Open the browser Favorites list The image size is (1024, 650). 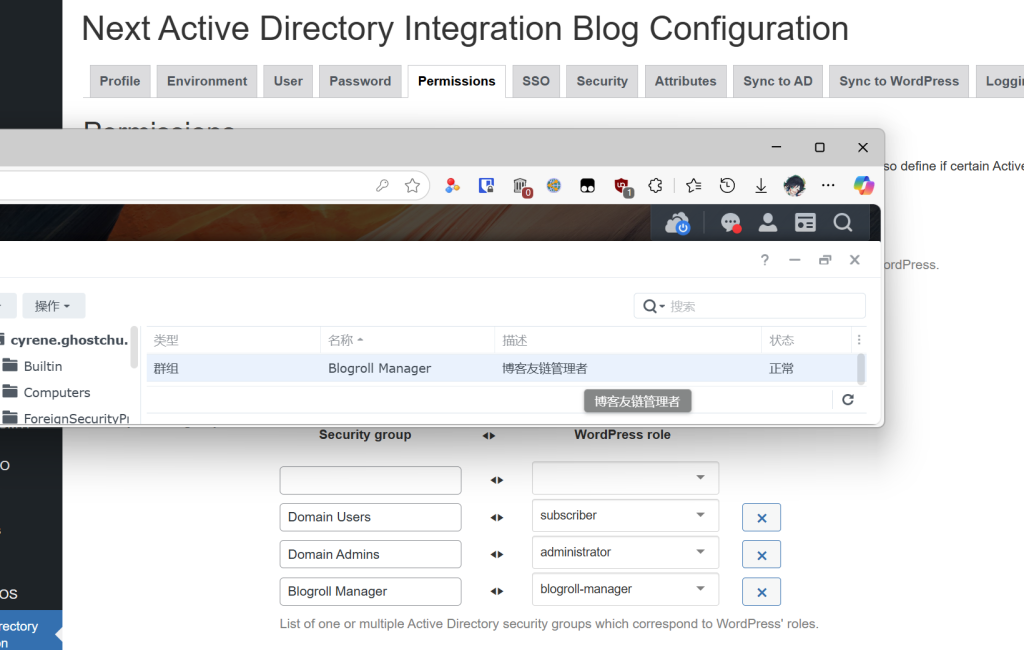[x=694, y=186]
